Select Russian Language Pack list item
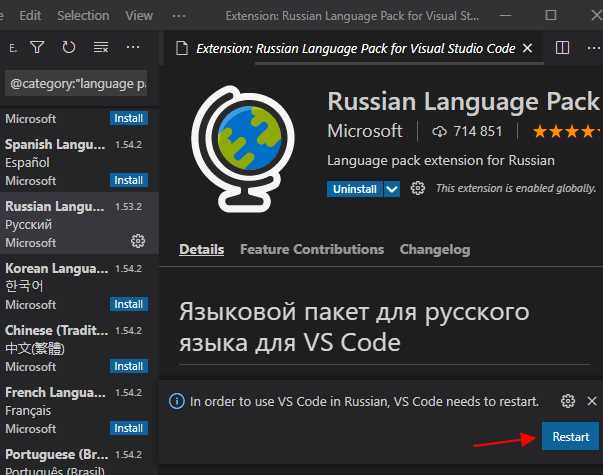This screenshot has width=603, height=475. [79, 223]
